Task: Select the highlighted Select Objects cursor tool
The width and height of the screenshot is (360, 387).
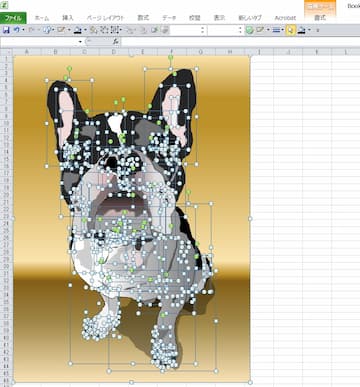Action: [x=290, y=30]
